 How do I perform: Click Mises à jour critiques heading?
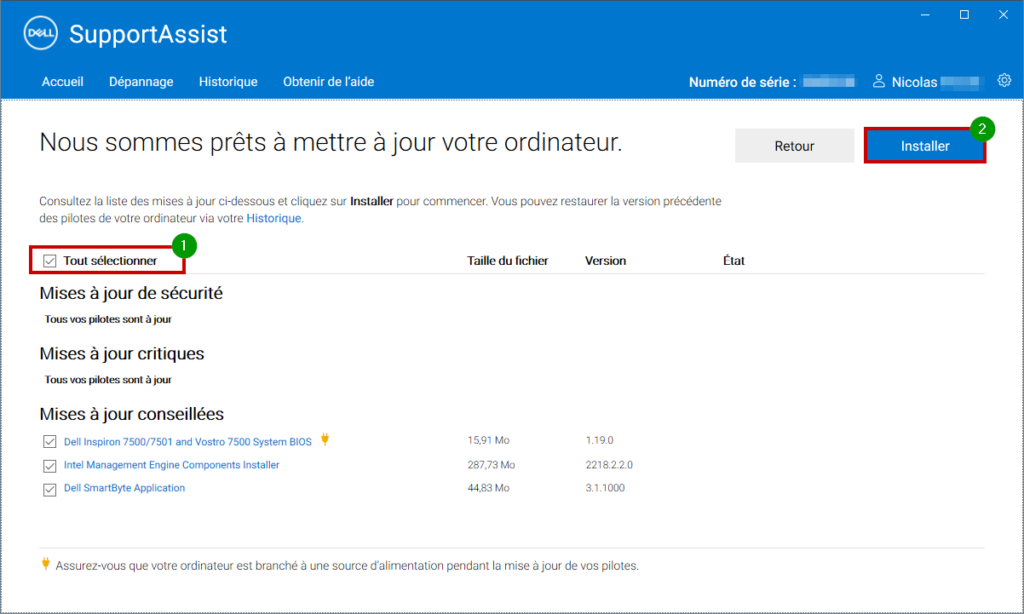122,354
